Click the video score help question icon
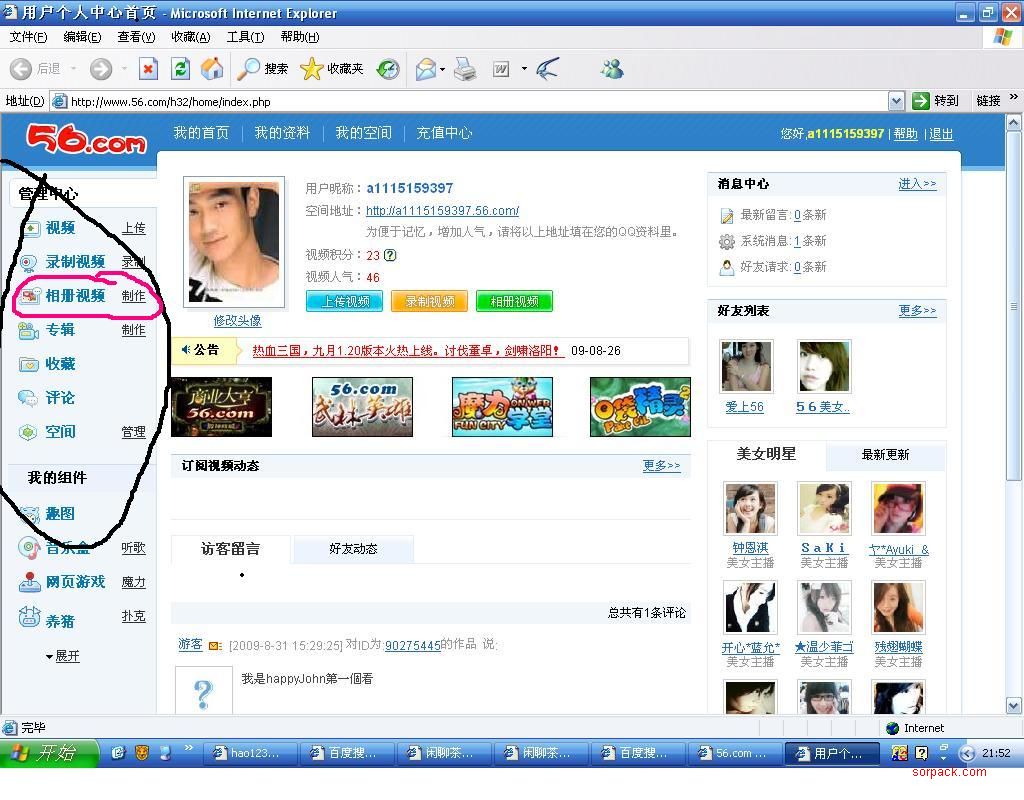 (x=390, y=256)
